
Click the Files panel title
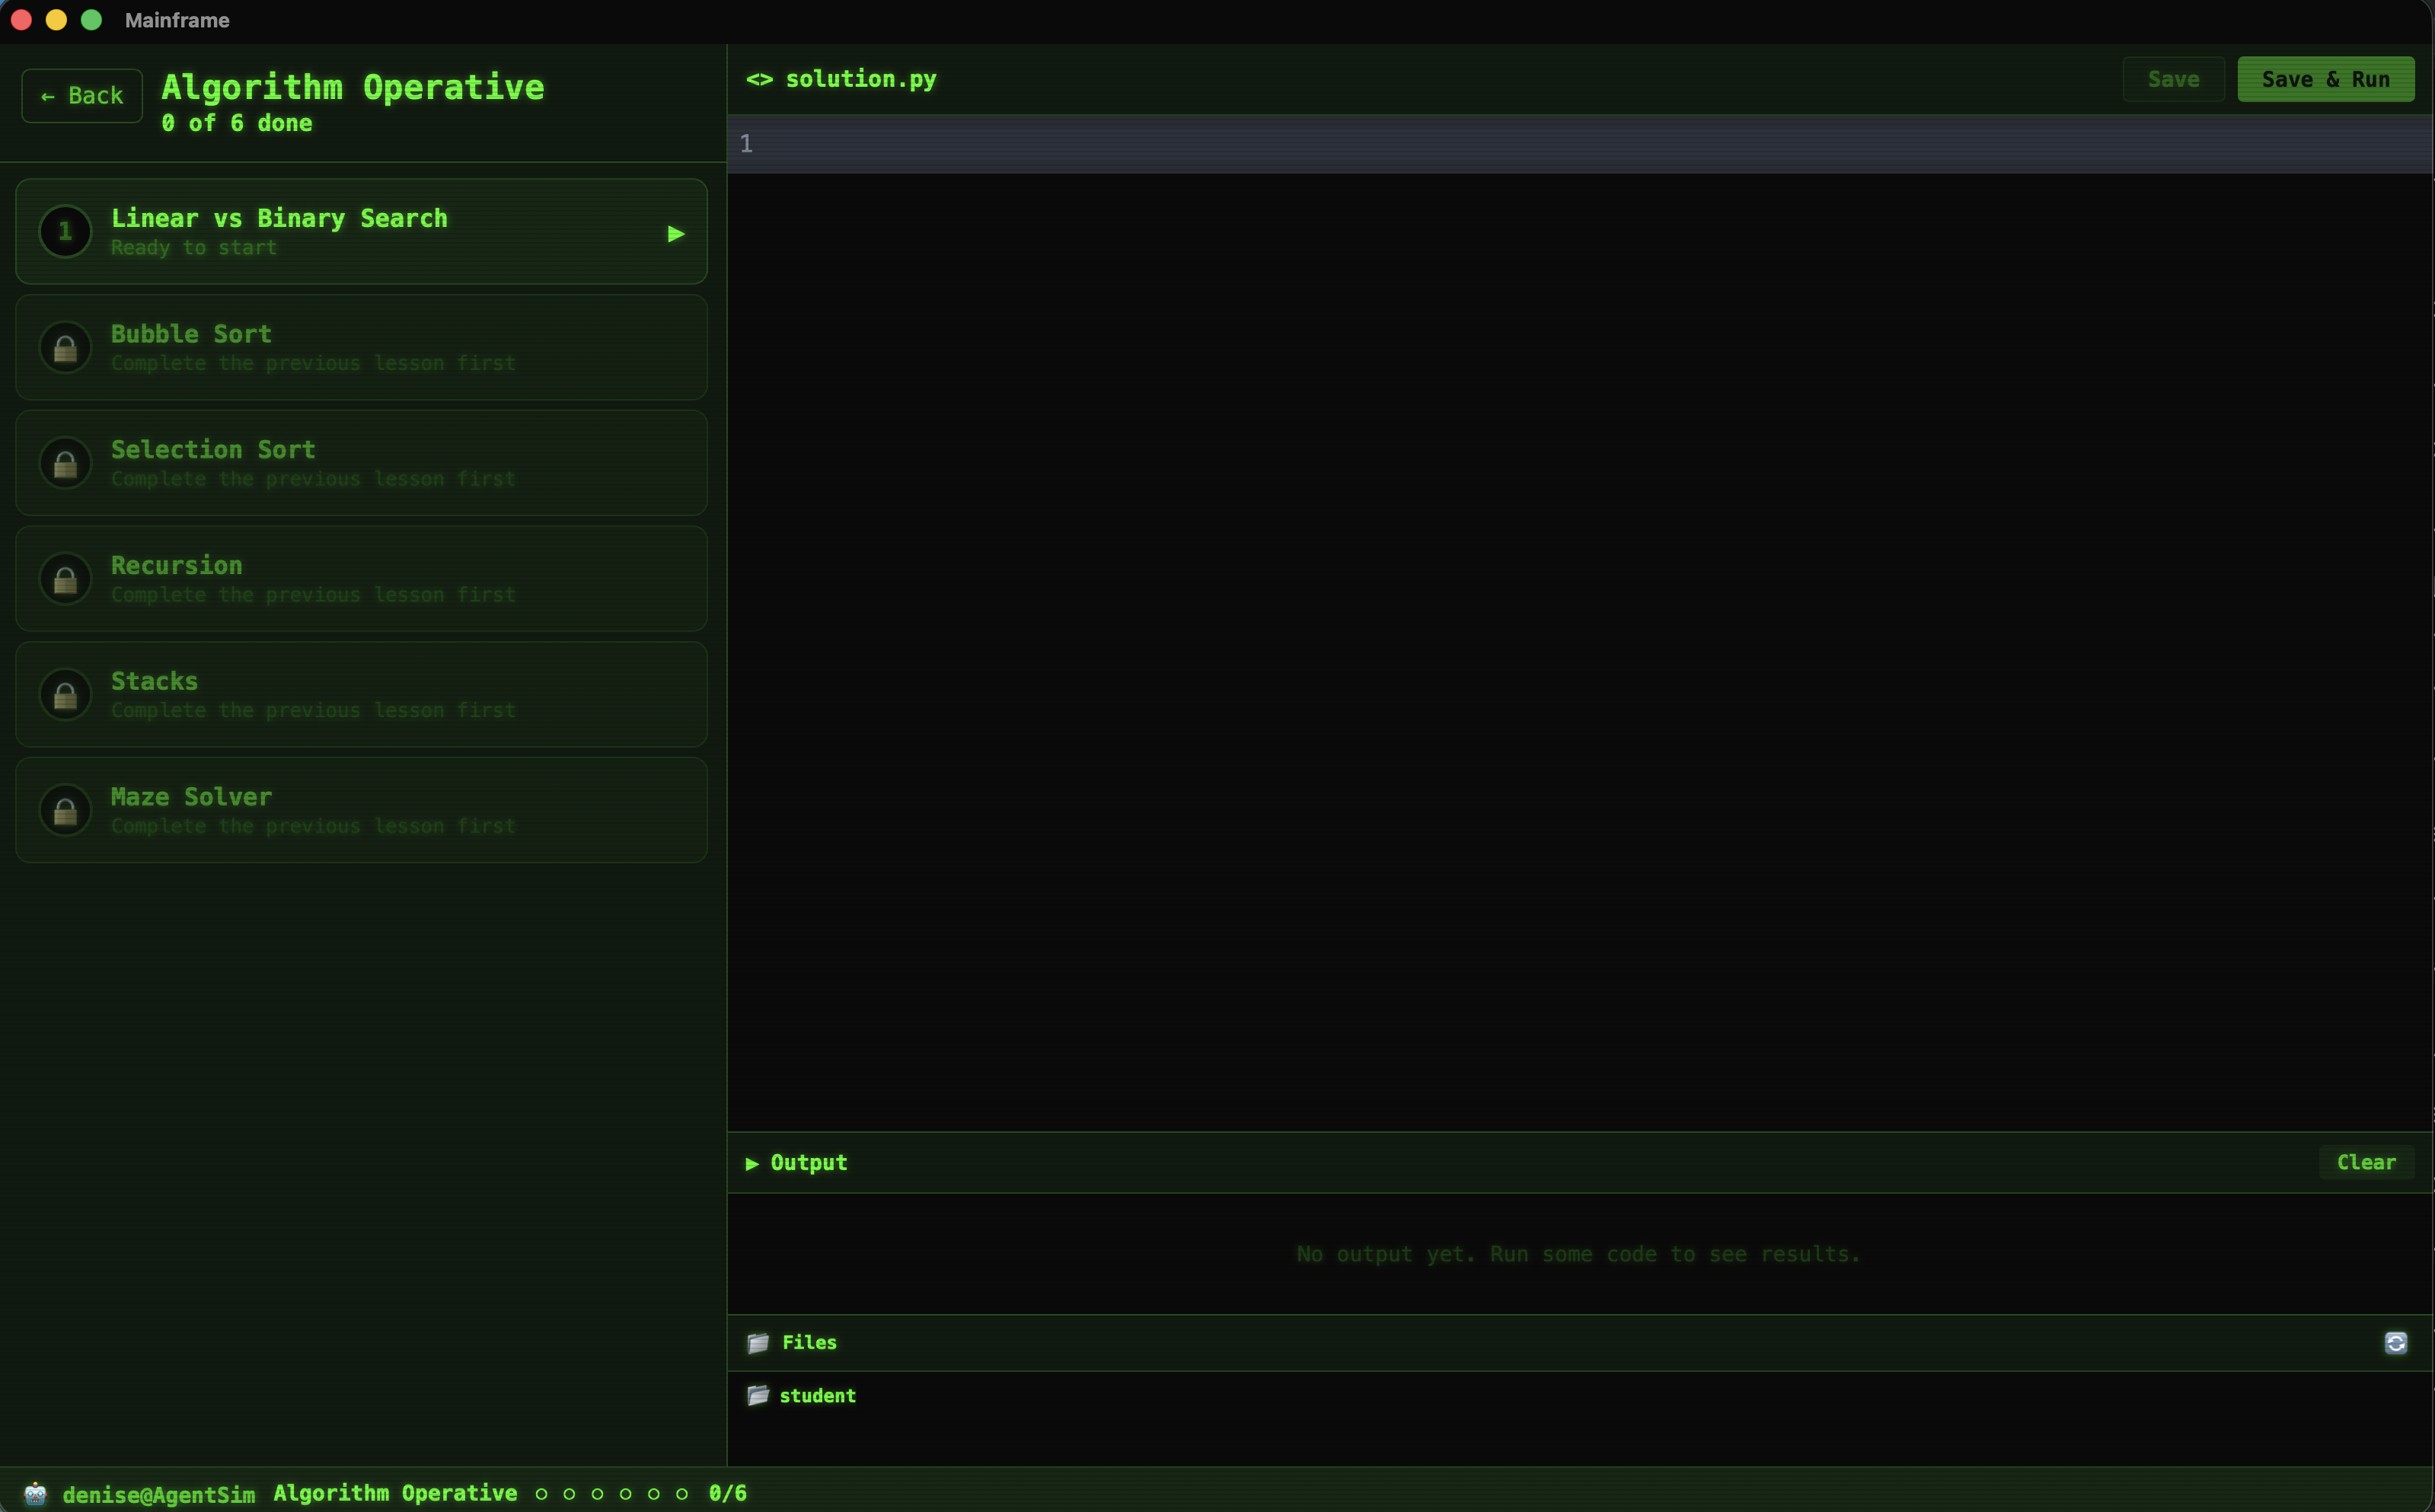(809, 1343)
